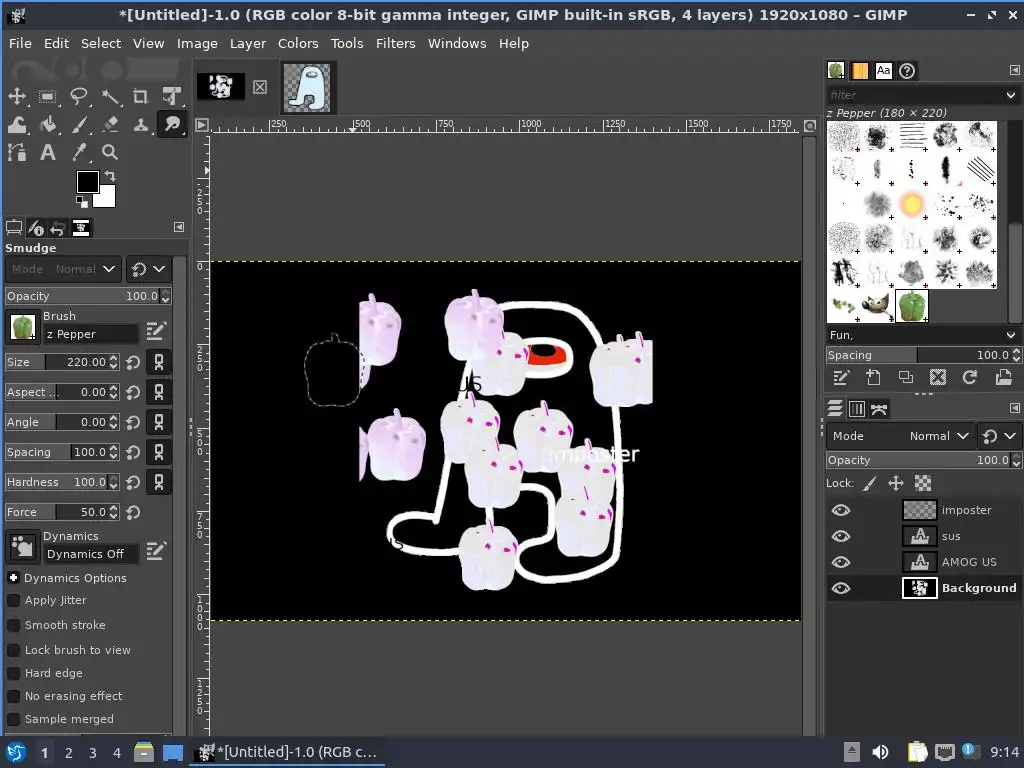This screenshot has width=1024, height=768.
Task: Toggle visibility of sus layer
Action: coord(840,536)
